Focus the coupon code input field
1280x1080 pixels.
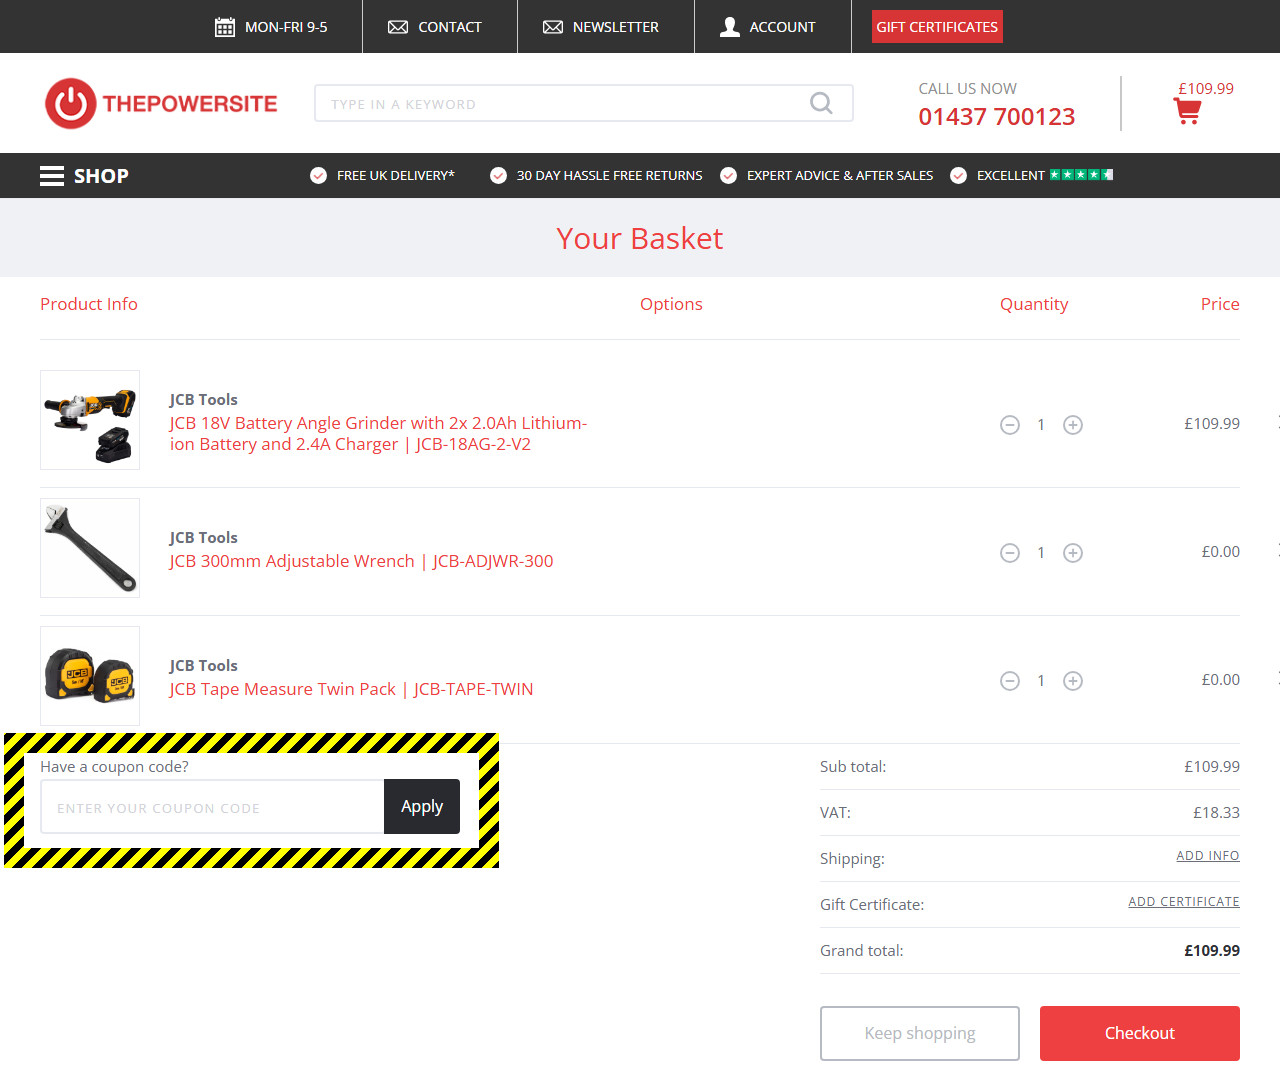click(x=212, y=807)
